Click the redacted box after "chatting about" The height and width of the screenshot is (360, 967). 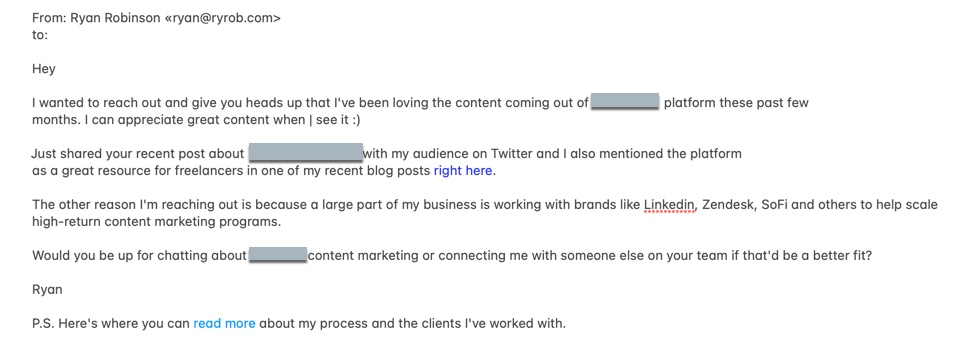click(278, 255)
